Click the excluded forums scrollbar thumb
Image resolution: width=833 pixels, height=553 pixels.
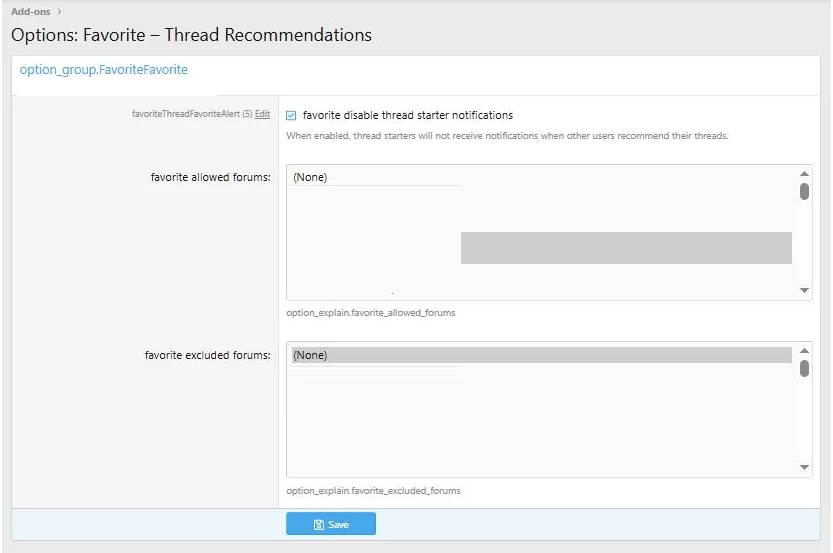coord(804,368)
